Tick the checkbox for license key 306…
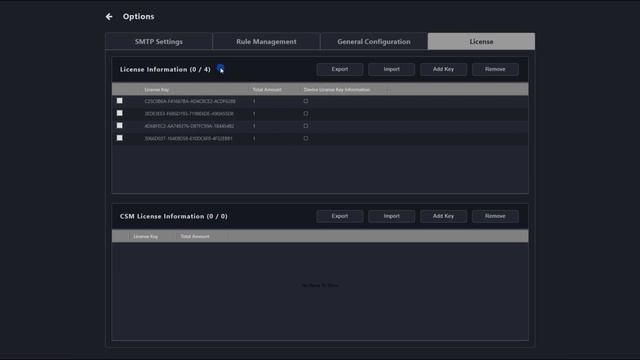Viewport: 640px width, 360px height. click(x=120, y=138)
